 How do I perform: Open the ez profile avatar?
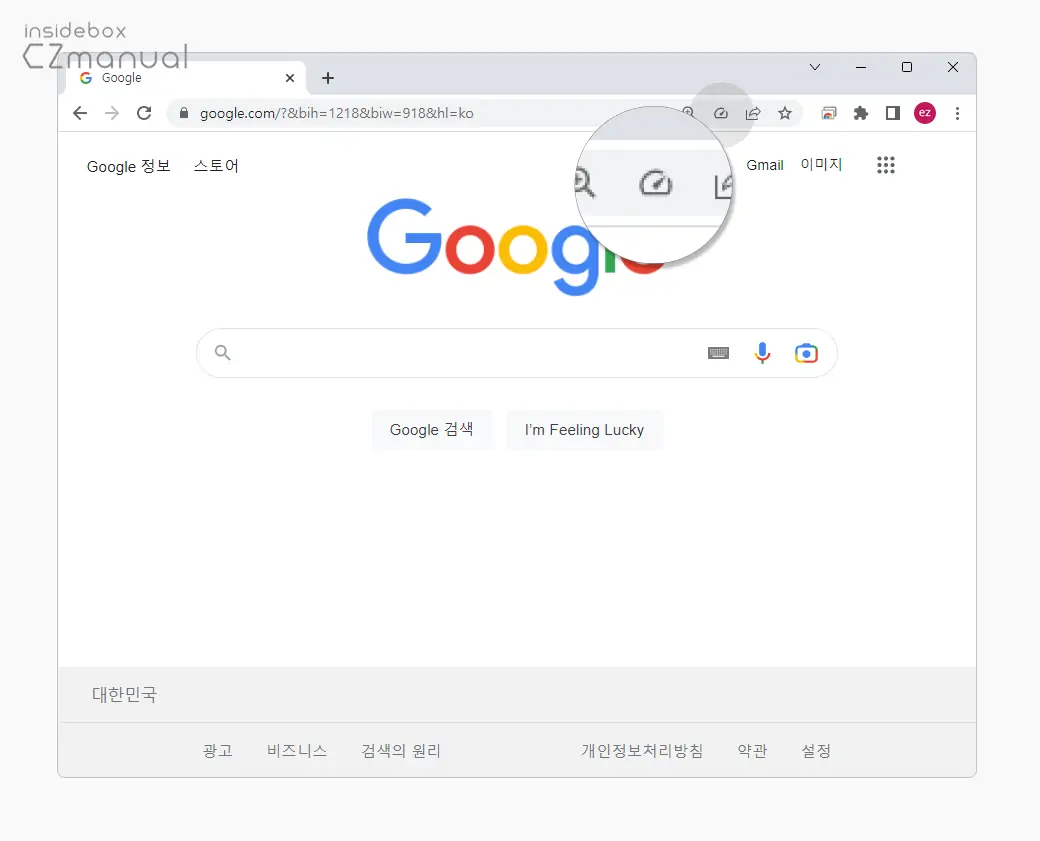925,113
